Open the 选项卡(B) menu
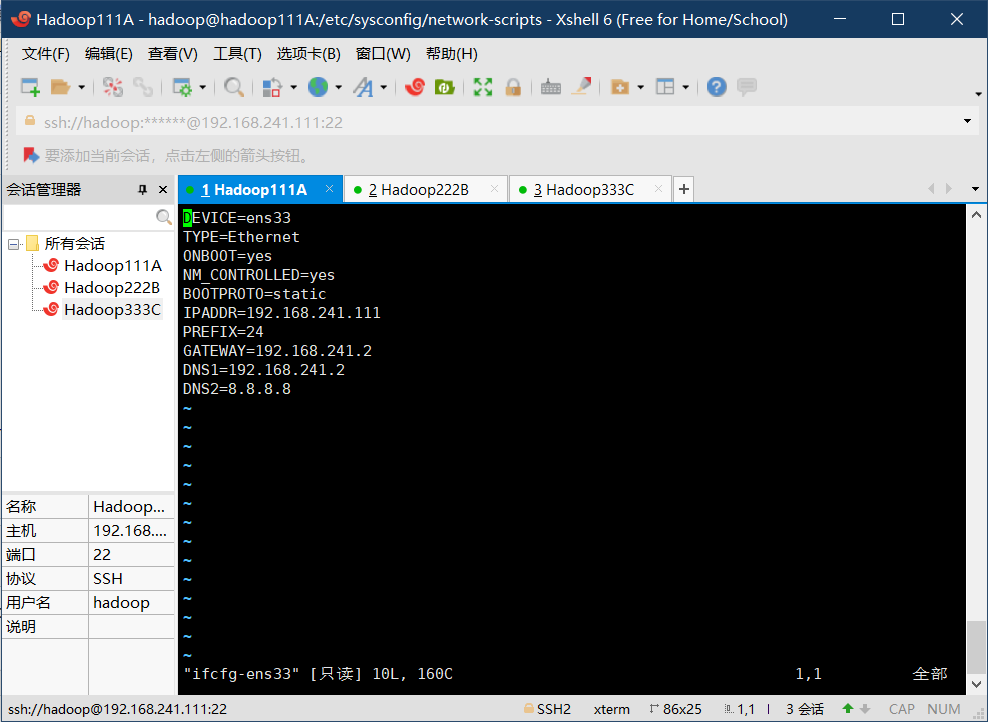The image size is (988, 722). coord(308,54)
